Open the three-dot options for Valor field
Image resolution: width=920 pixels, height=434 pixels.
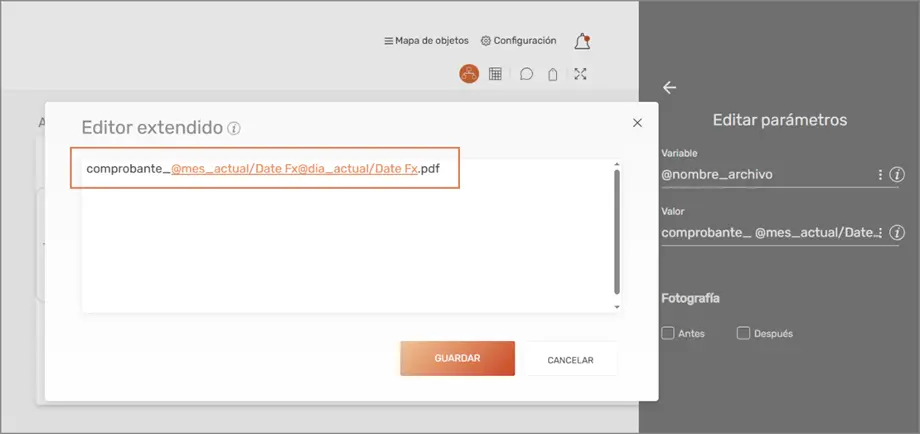[880, 232]
